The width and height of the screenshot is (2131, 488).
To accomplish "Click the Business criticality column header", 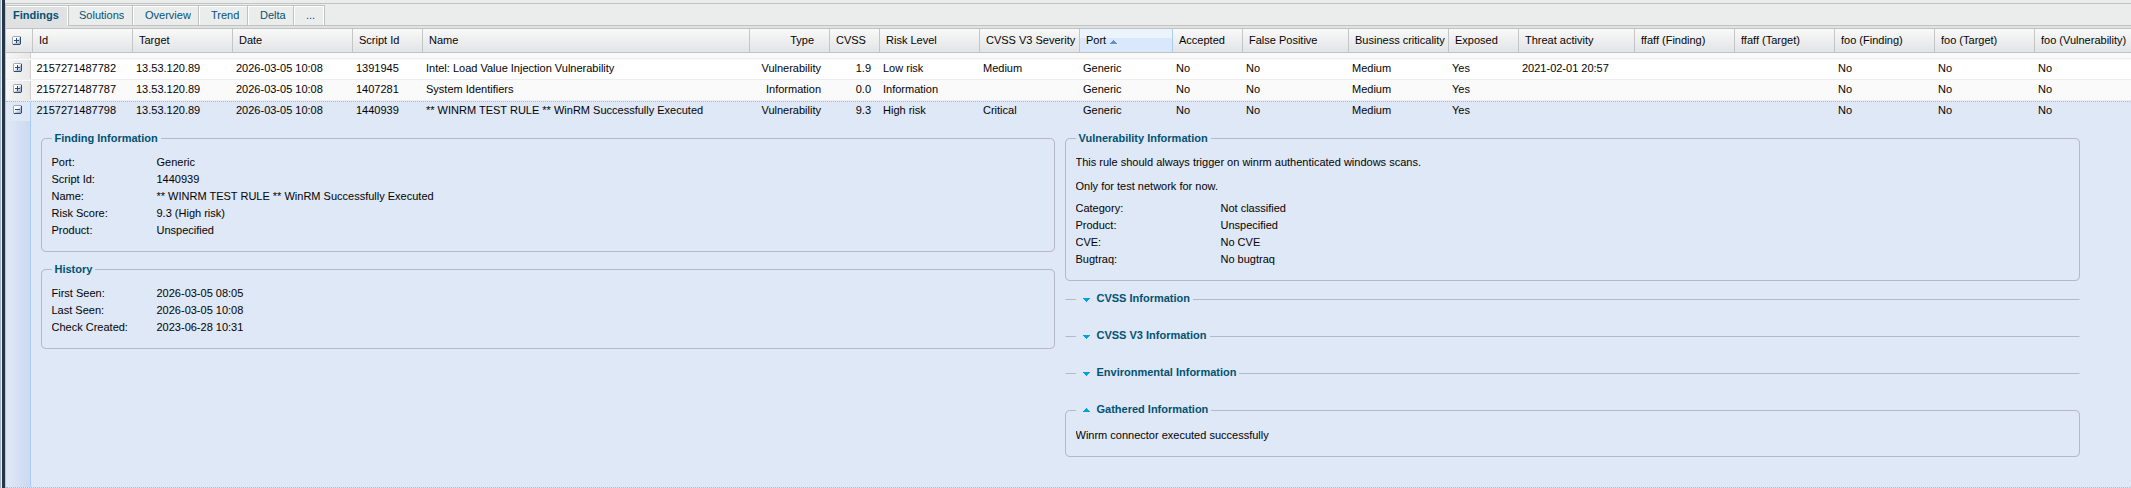I will point(1399,40).
